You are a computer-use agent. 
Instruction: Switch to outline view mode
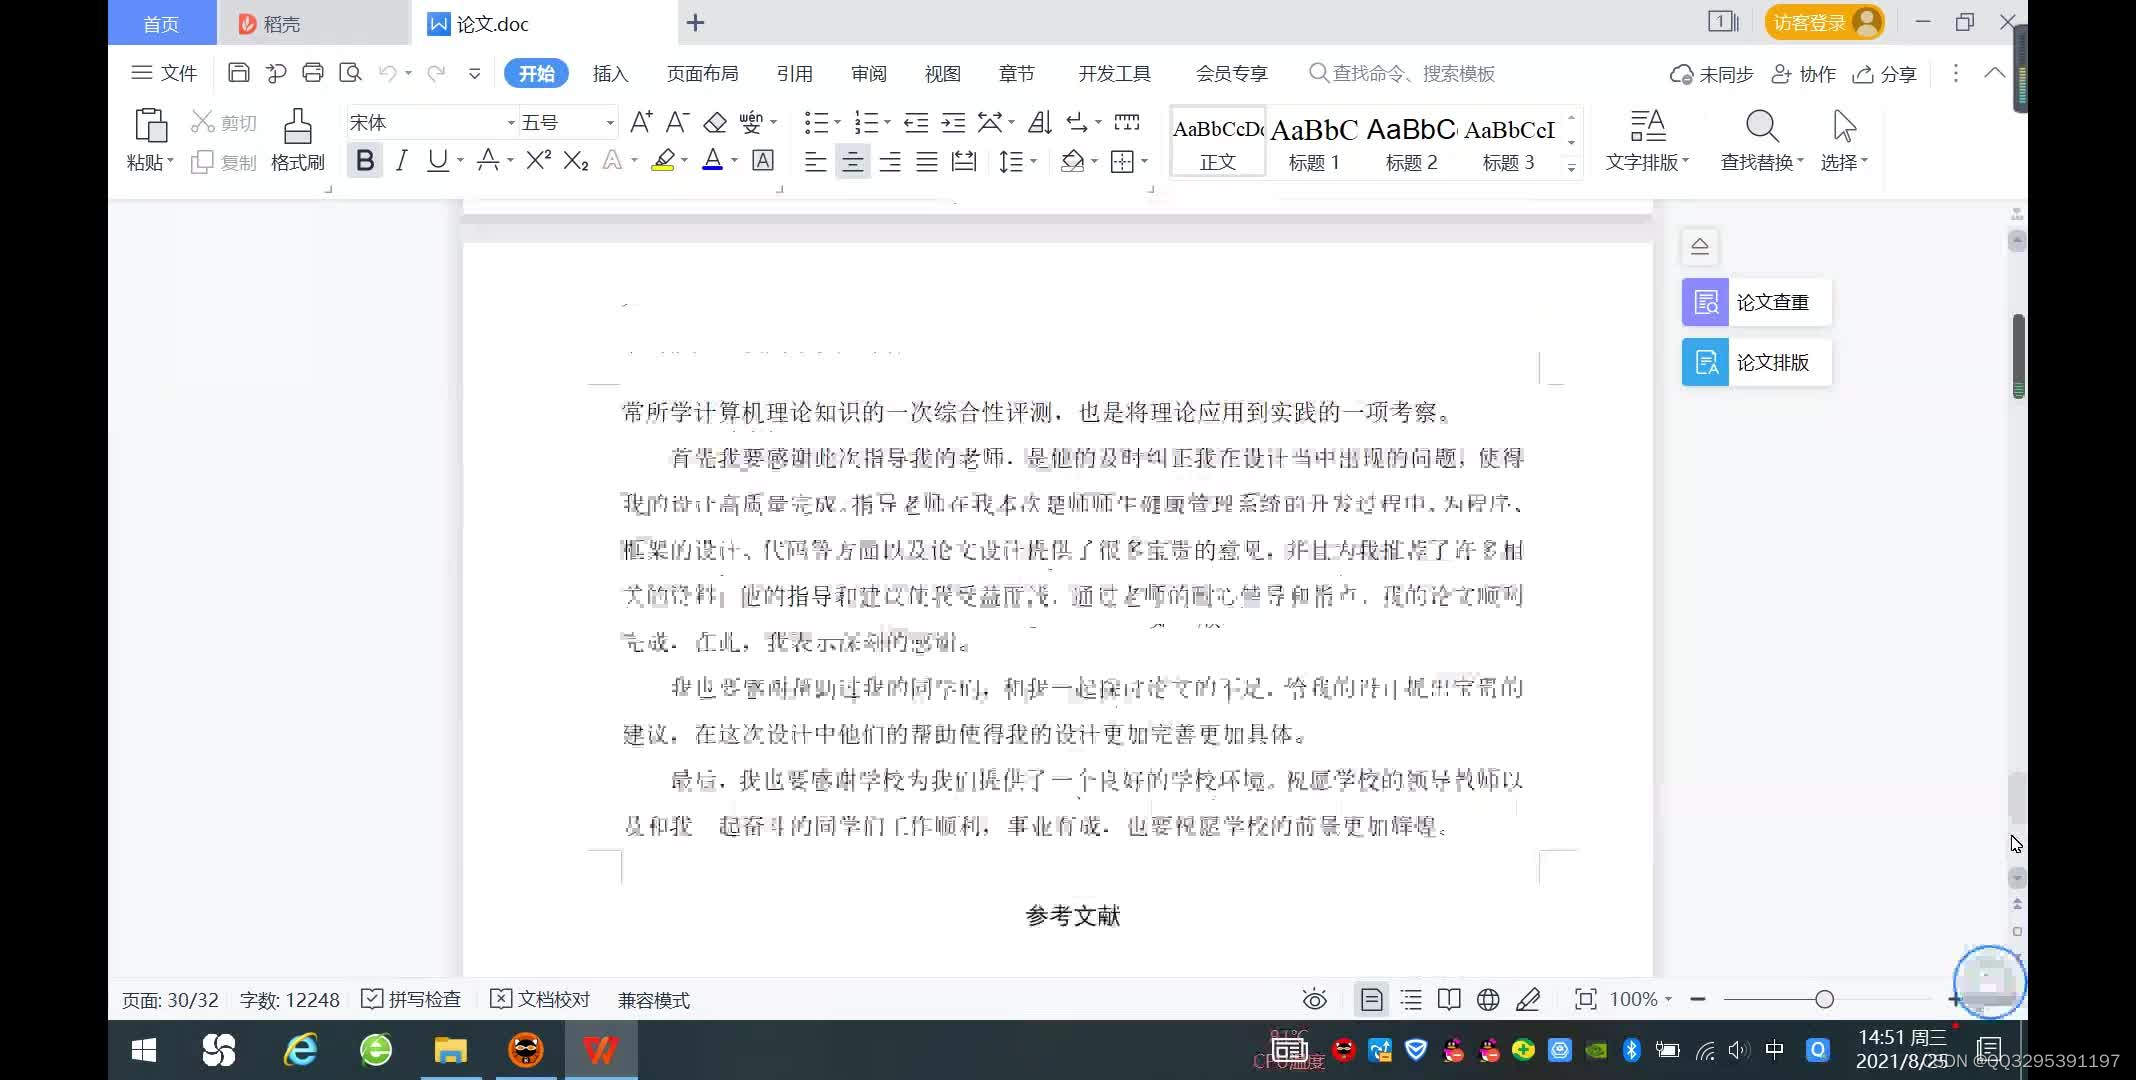(x=1411, y=999)
